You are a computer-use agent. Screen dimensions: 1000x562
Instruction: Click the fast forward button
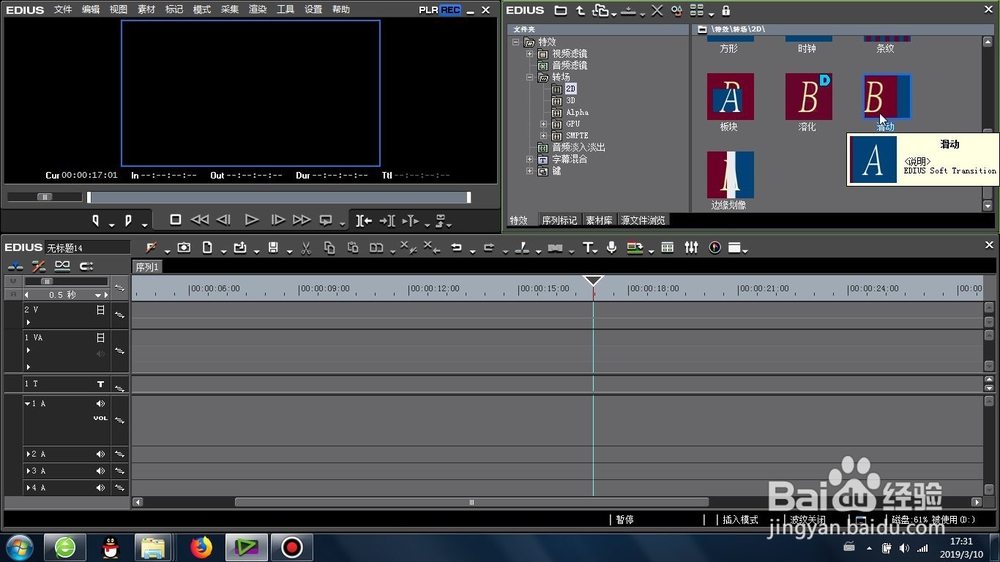click(x=301, y=219)
